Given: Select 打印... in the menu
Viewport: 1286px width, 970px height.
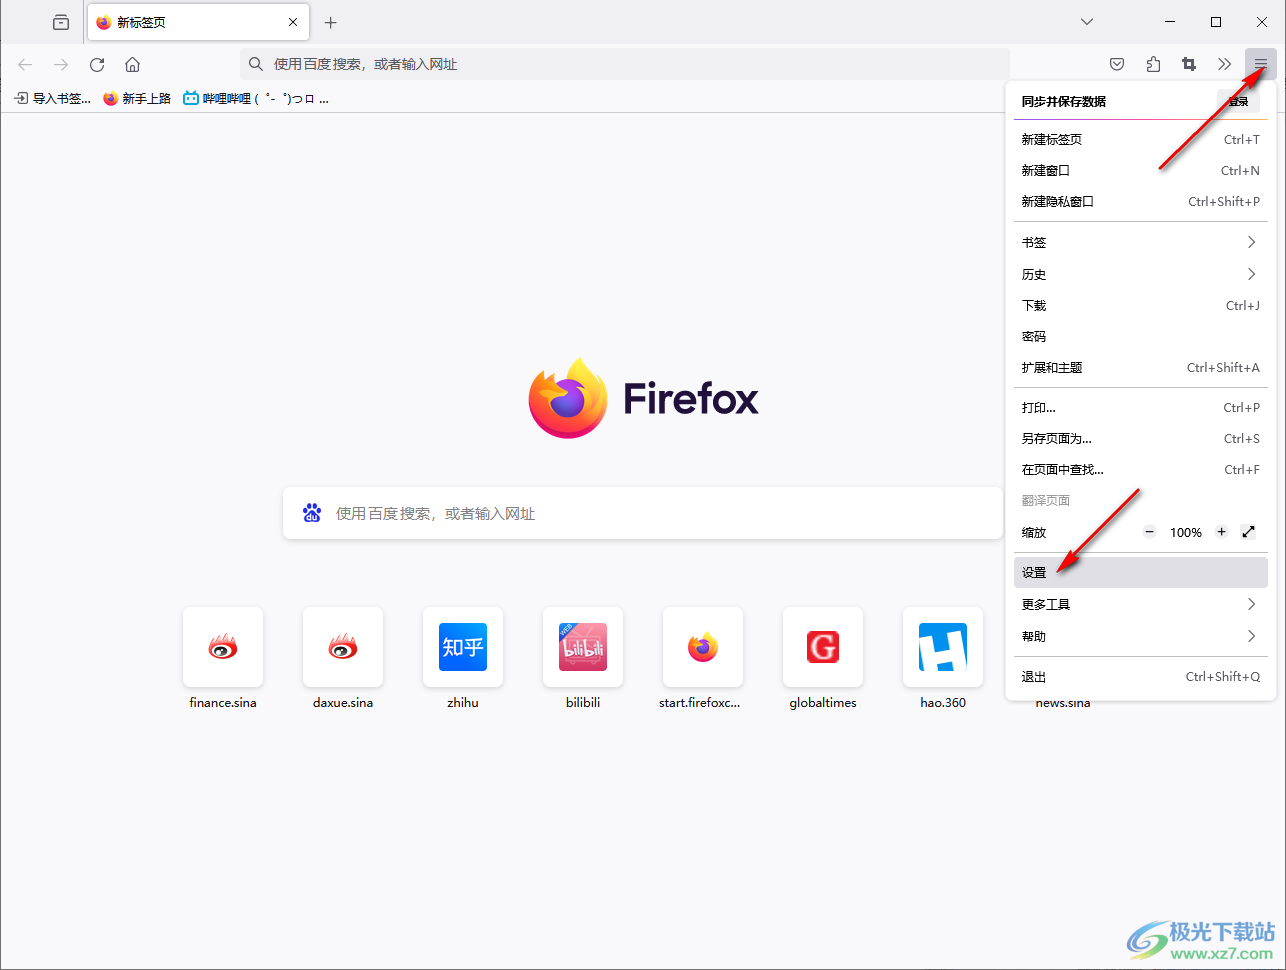Looking at the screenshot, I should pos(1140,408).
